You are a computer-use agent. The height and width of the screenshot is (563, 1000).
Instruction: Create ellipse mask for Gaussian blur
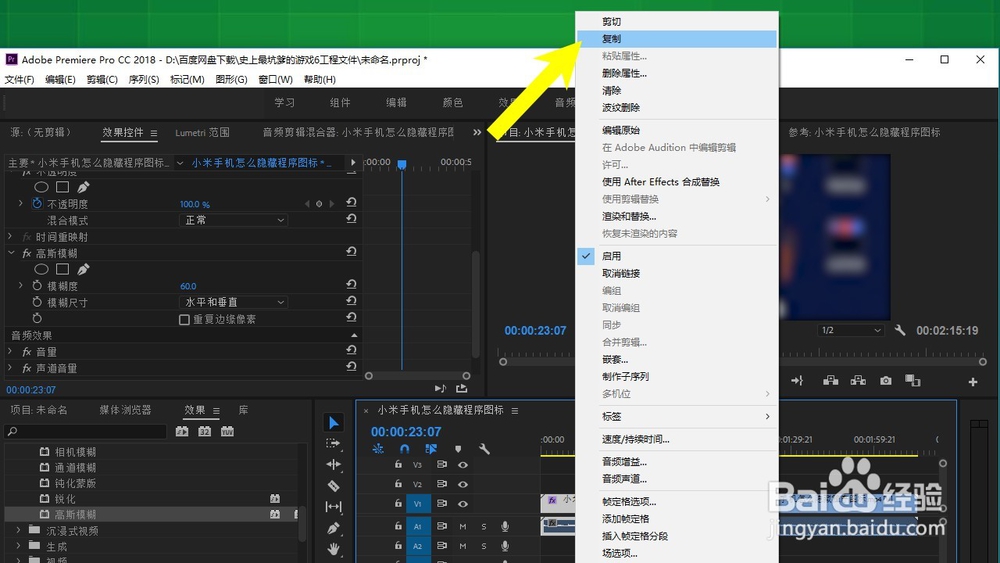[x=41, y=269]
